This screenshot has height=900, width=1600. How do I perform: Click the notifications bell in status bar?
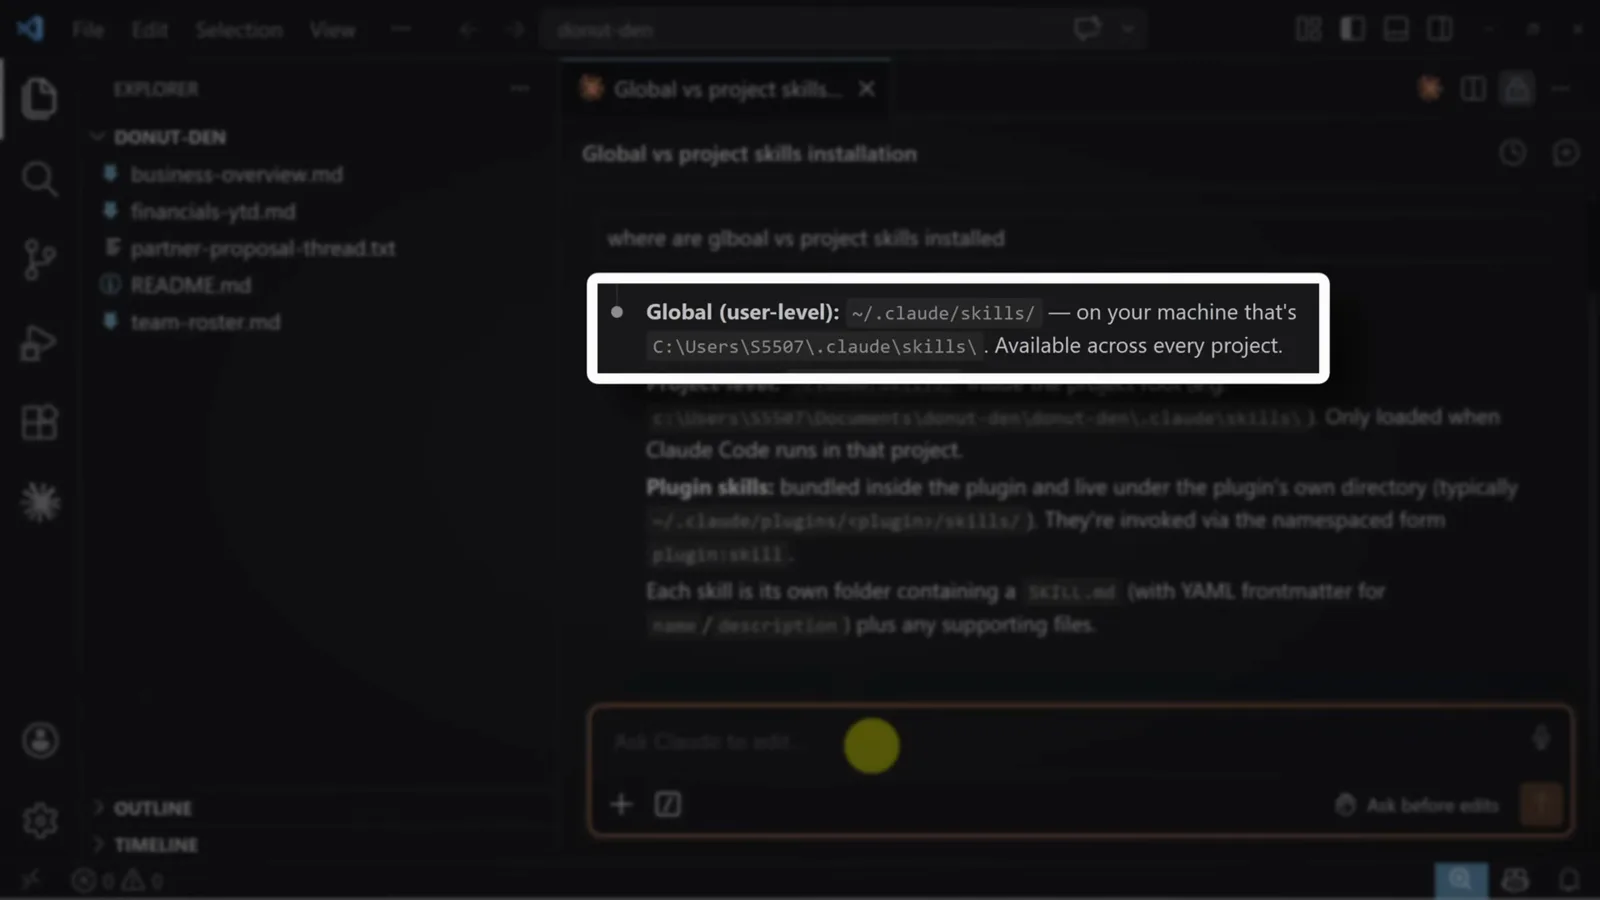pyautogui.click(x=1569, y=880)
